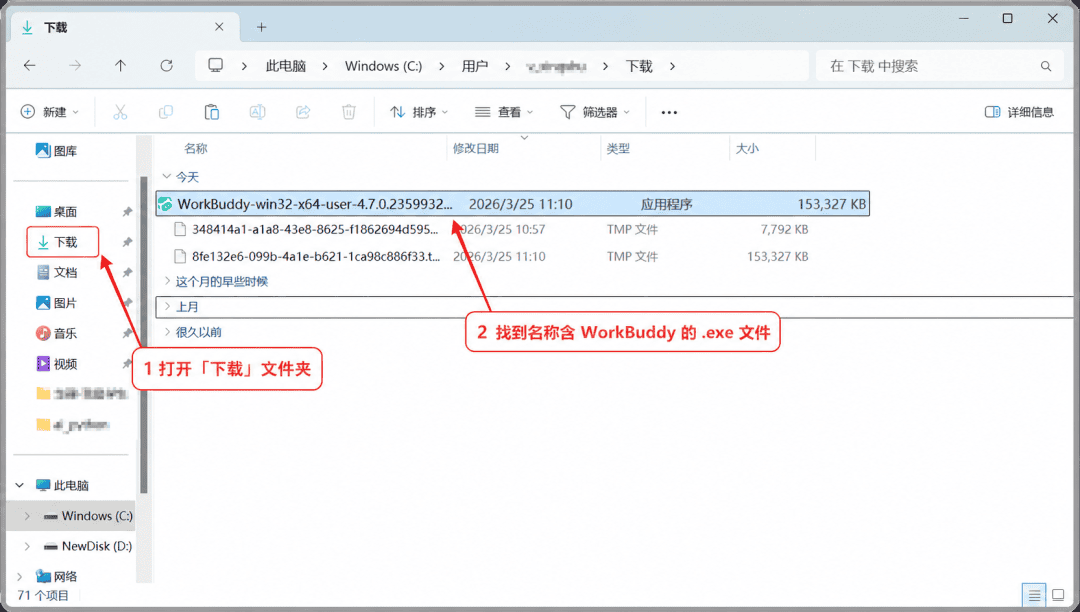Unpin 文档 using its pin icon
Screen dimensions: 1080x612
click(127, 273)
